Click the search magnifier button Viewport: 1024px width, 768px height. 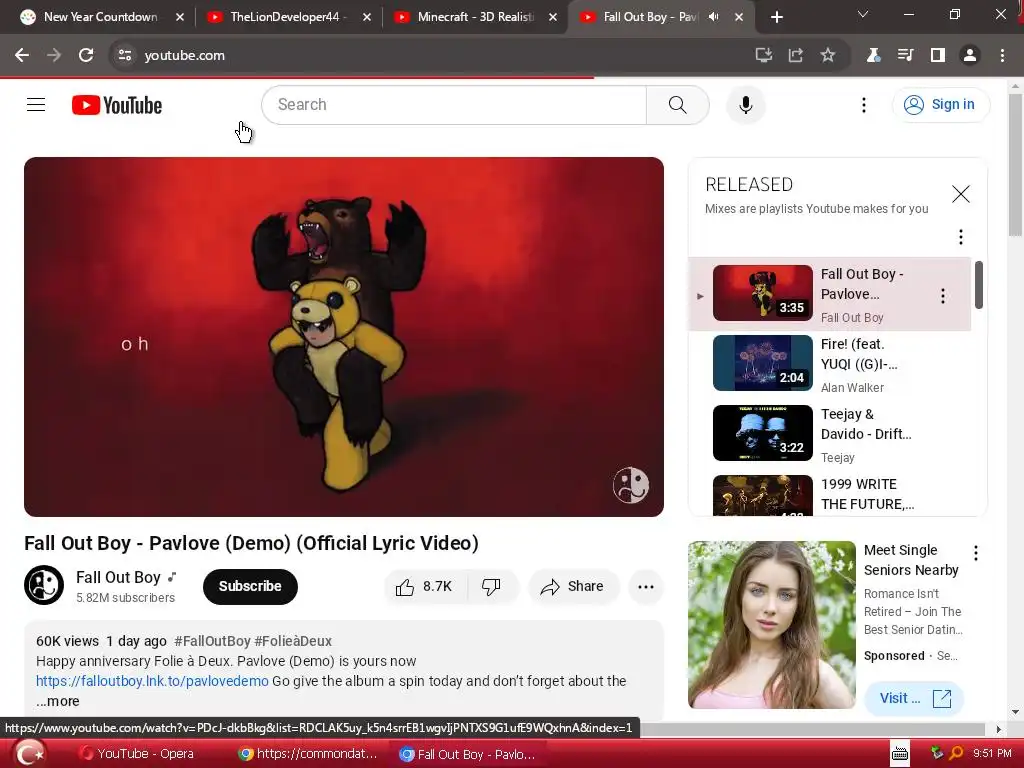point(677,104)
